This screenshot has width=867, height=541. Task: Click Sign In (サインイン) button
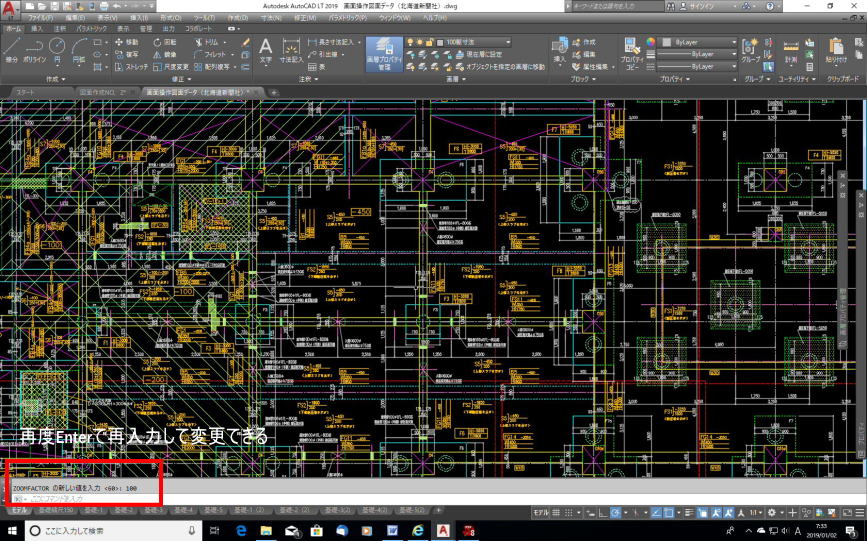tap(699, 6)
